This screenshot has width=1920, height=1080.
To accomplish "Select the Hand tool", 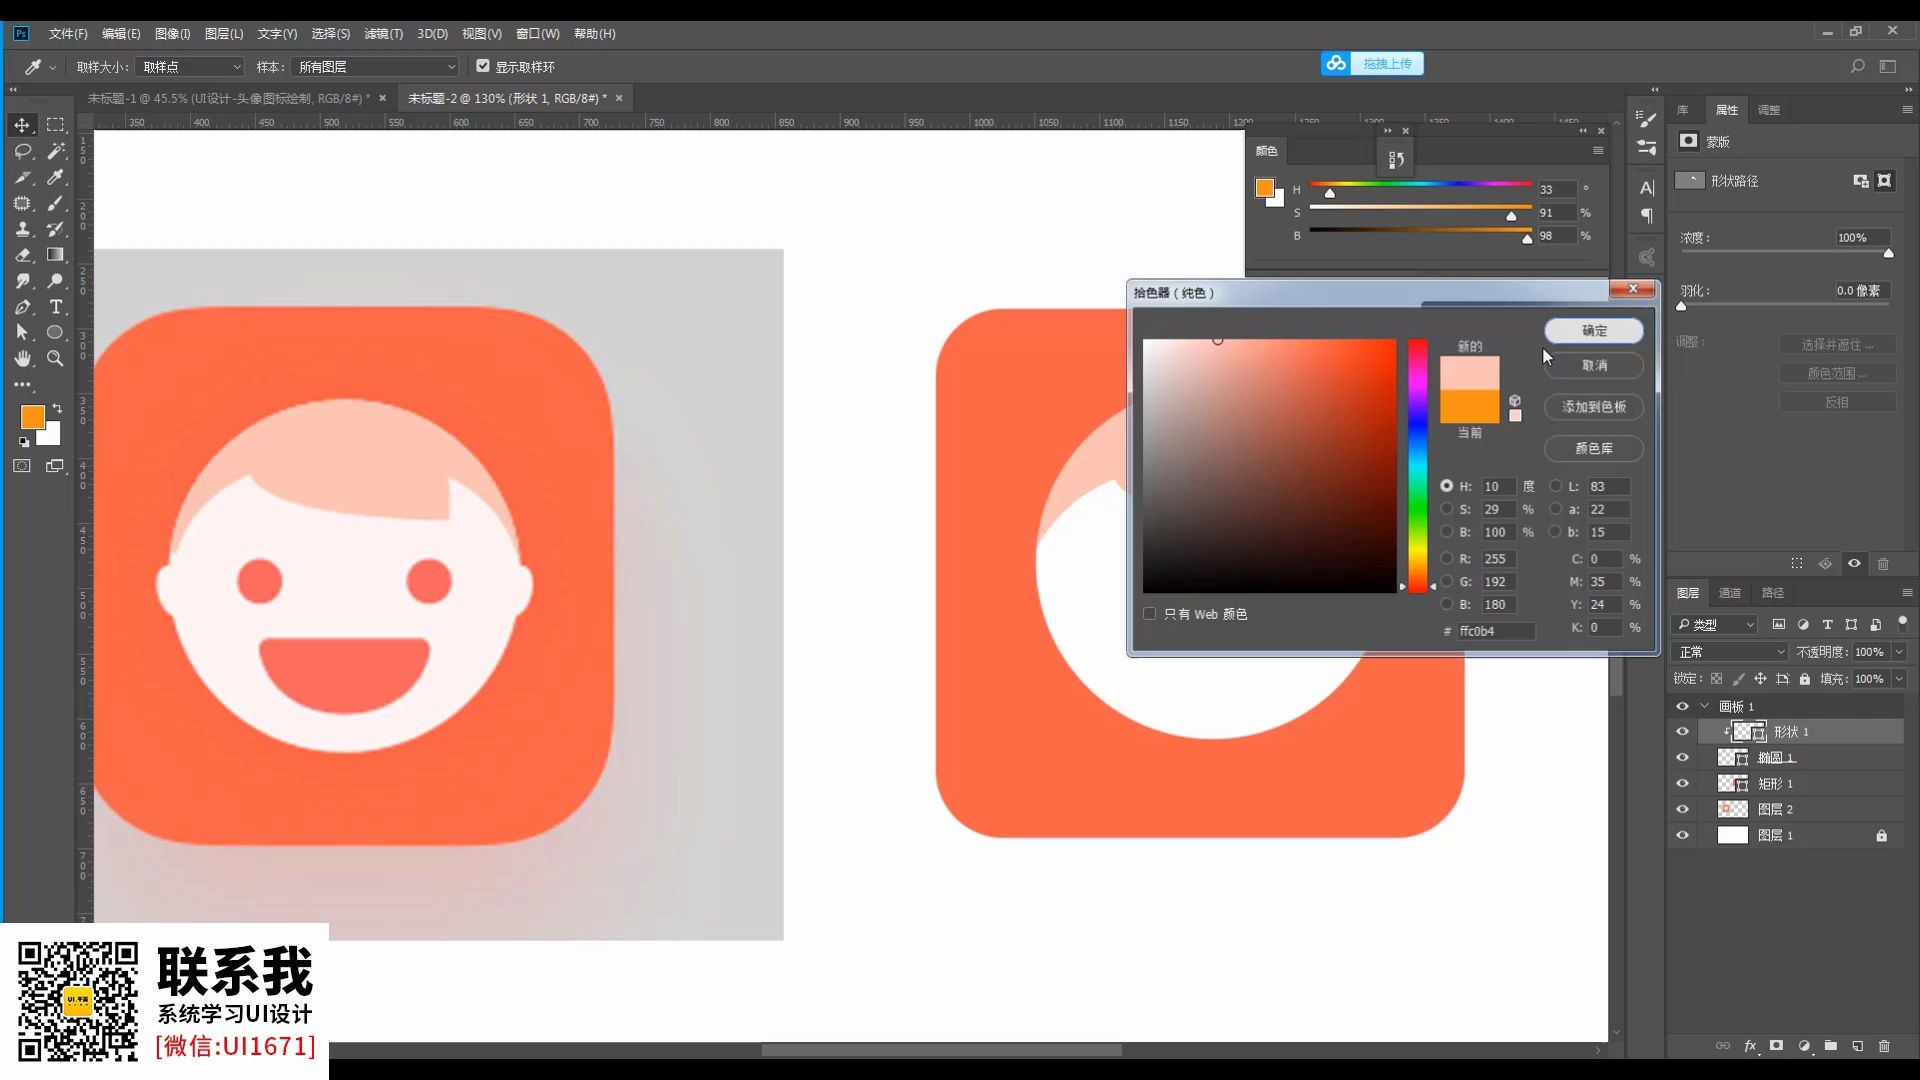I will click(x=22, y=359).
